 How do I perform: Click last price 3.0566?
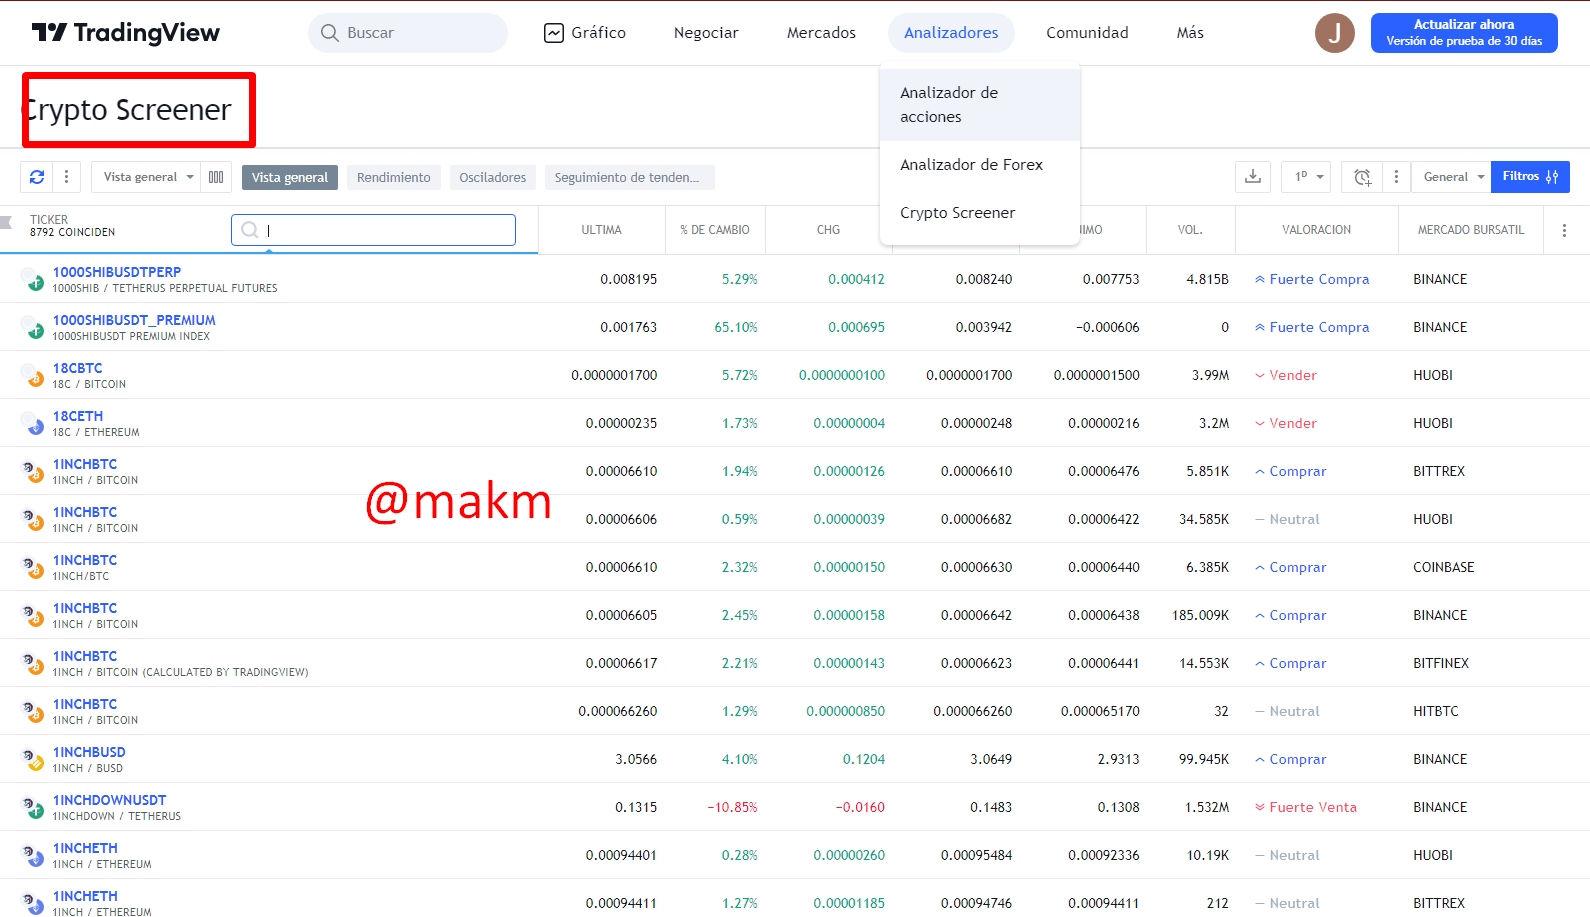point(636,759)
